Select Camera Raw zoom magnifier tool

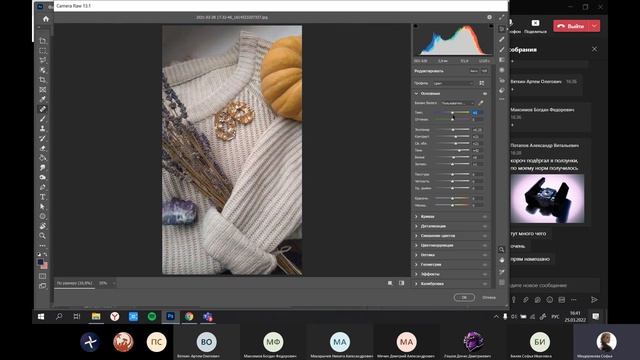502,250
